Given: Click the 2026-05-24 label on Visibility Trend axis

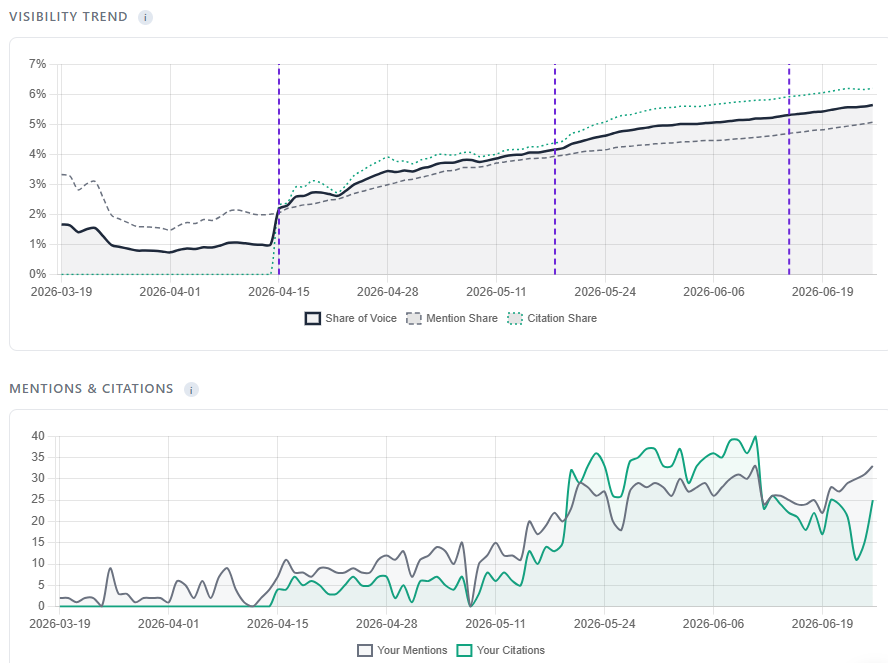Looking at the screenshot, I should point(605,292).
